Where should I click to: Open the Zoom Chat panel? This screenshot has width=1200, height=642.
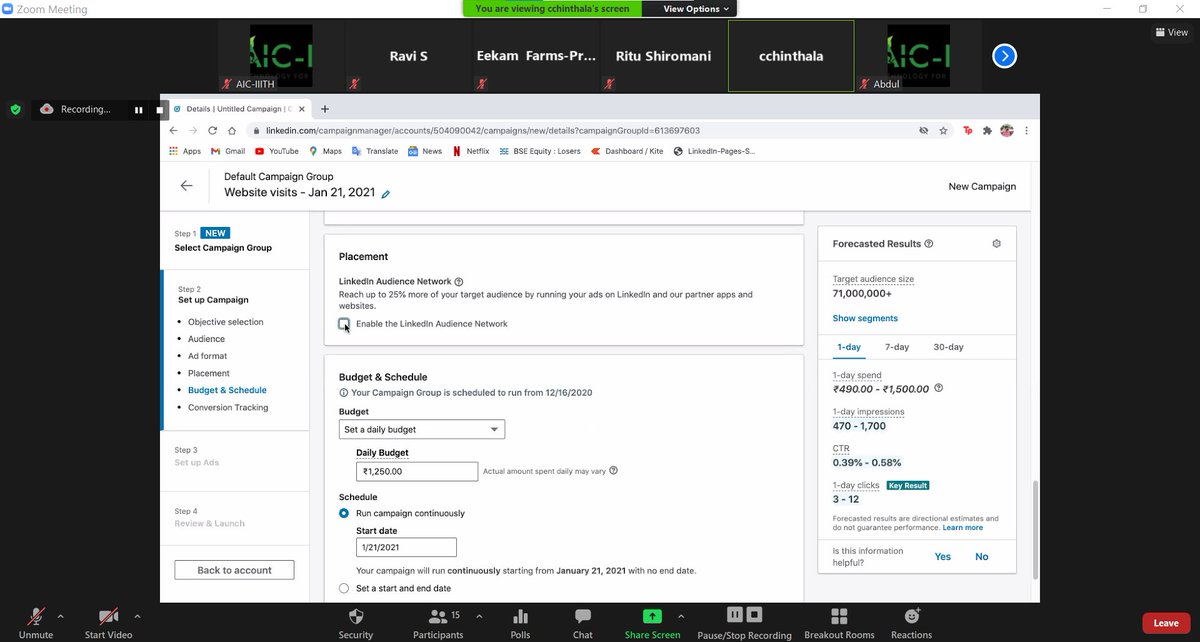583,621
